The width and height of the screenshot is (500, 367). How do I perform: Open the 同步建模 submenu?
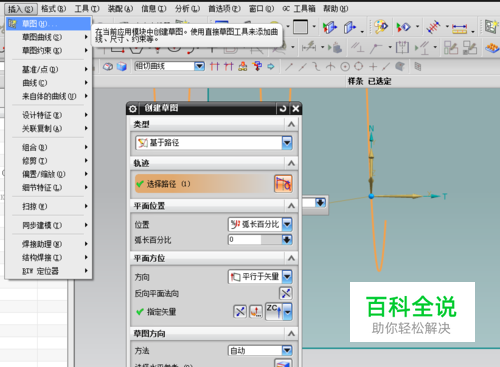pyautogui.click(x=49, y=225)
